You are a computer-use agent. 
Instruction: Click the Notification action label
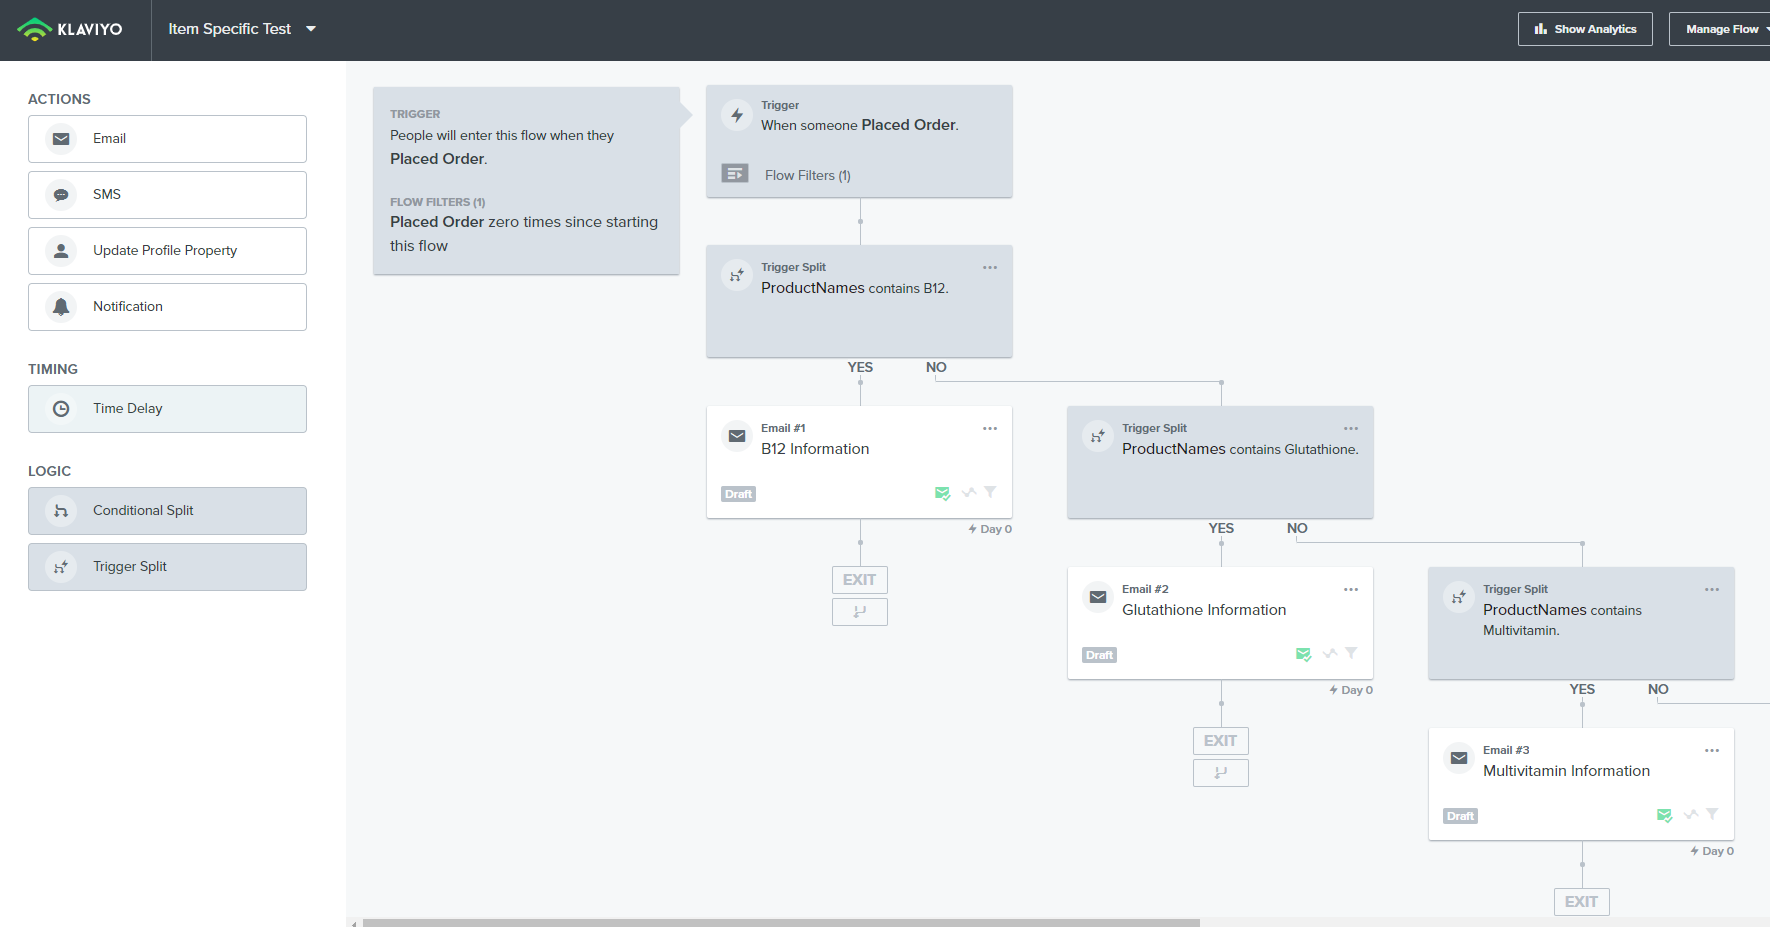coord(128,307)
